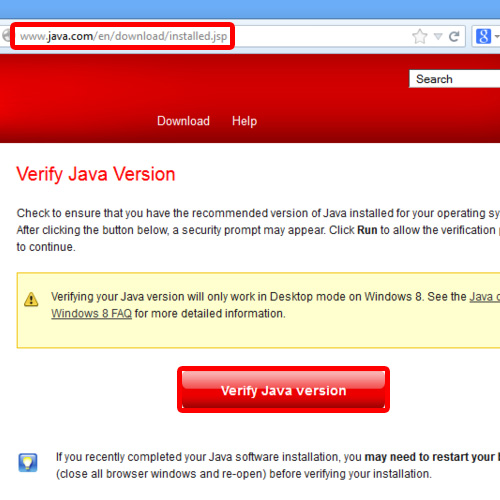
Task: Click the Google search engine icon
Action: 483,36
